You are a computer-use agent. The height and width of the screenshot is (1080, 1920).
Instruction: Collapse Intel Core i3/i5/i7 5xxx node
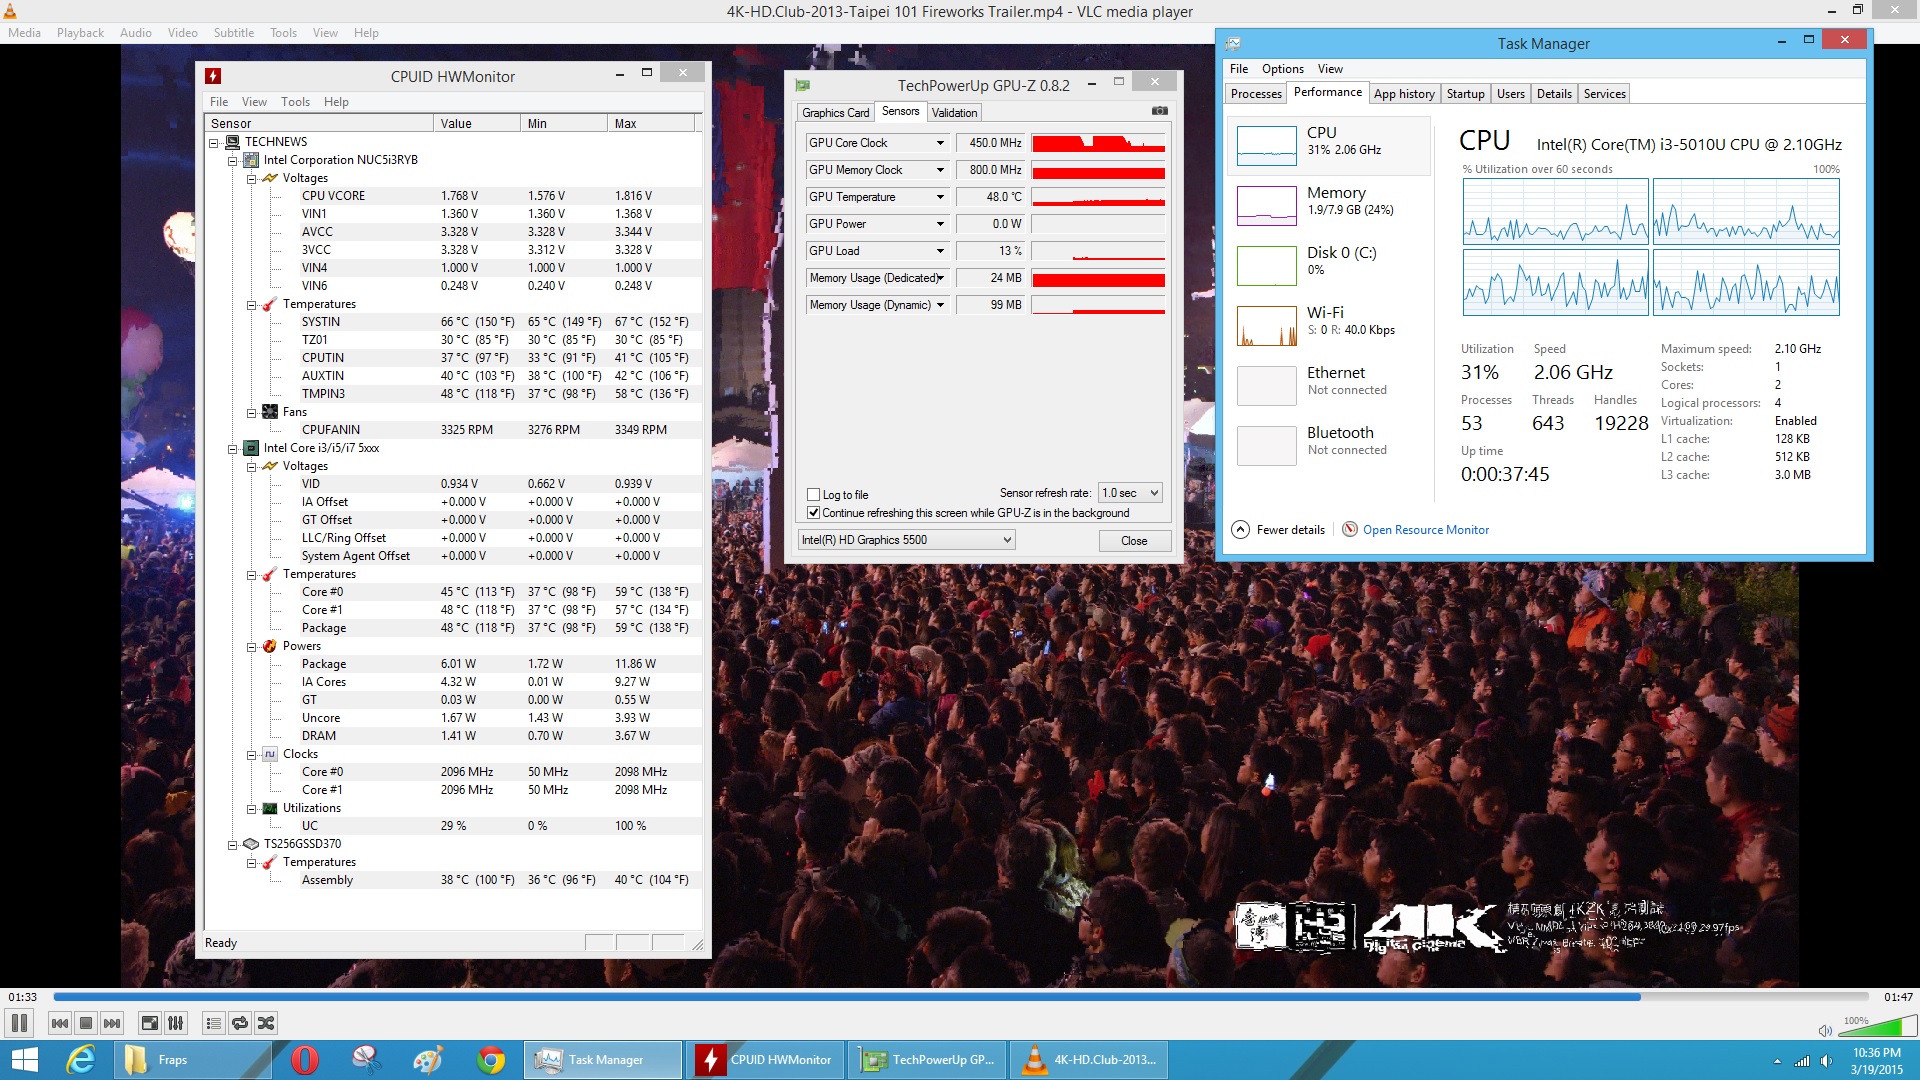point(232,449)
